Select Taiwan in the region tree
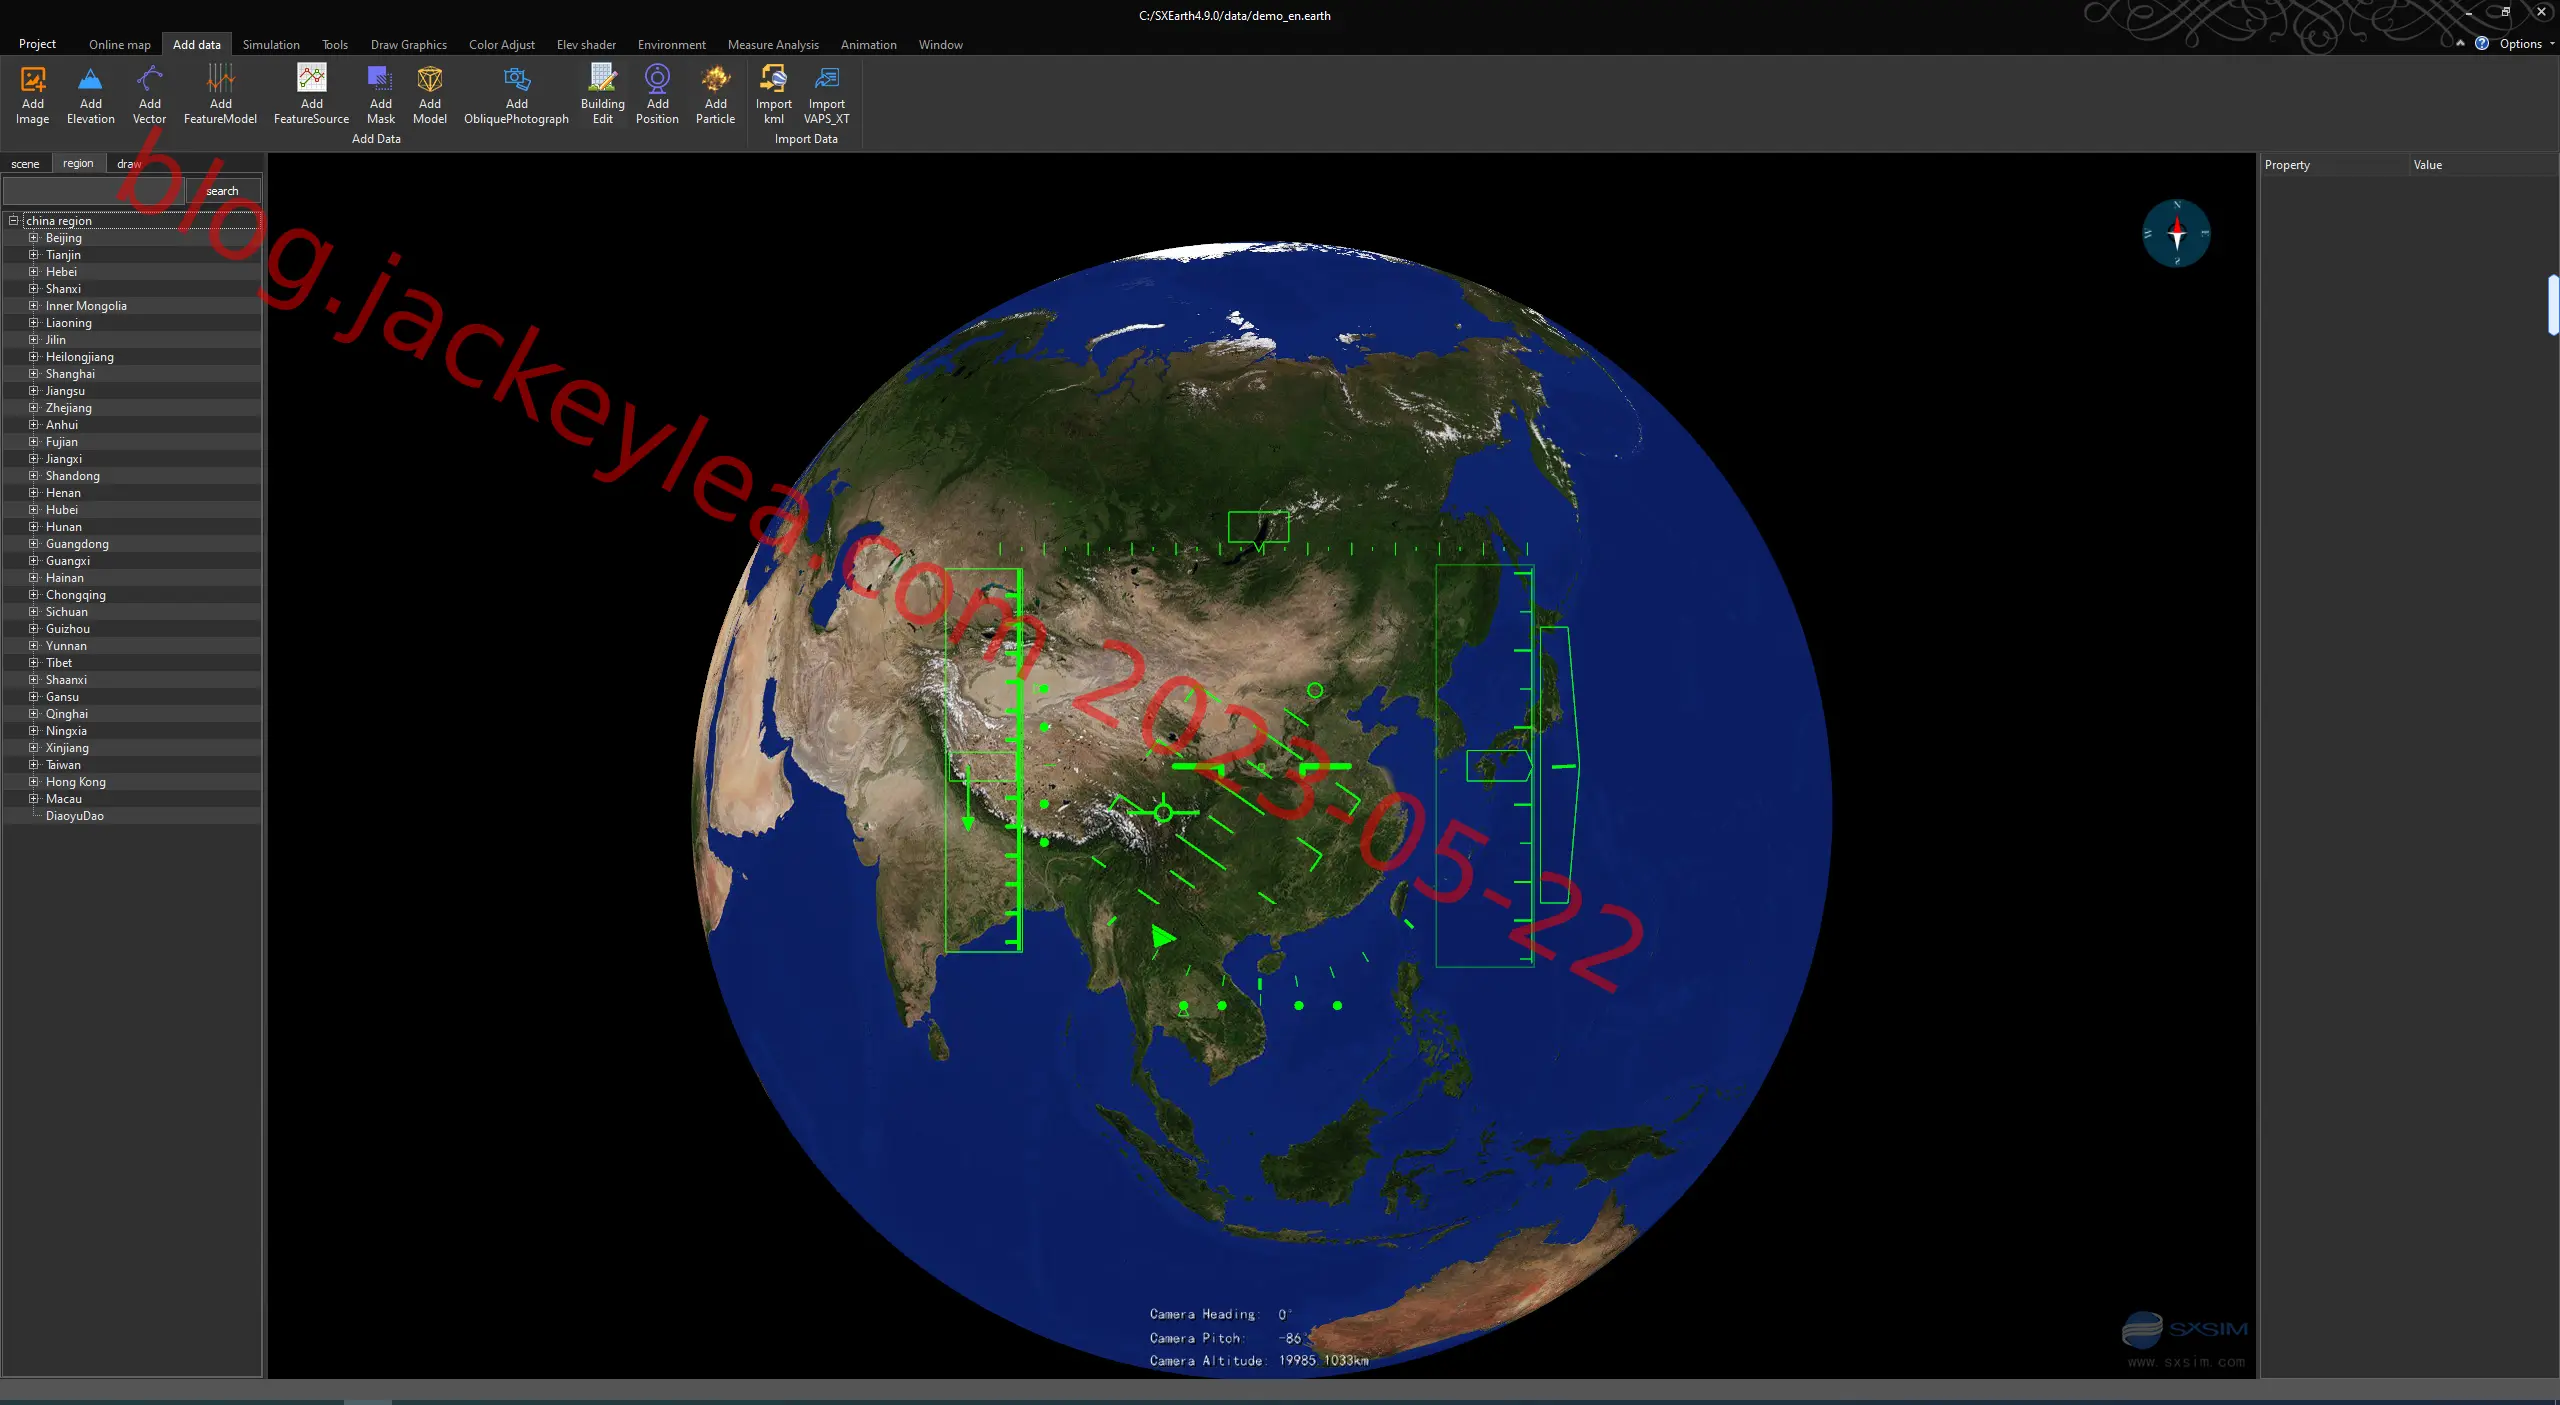This screenshot has width=2560, height=1405. (63, 764)
